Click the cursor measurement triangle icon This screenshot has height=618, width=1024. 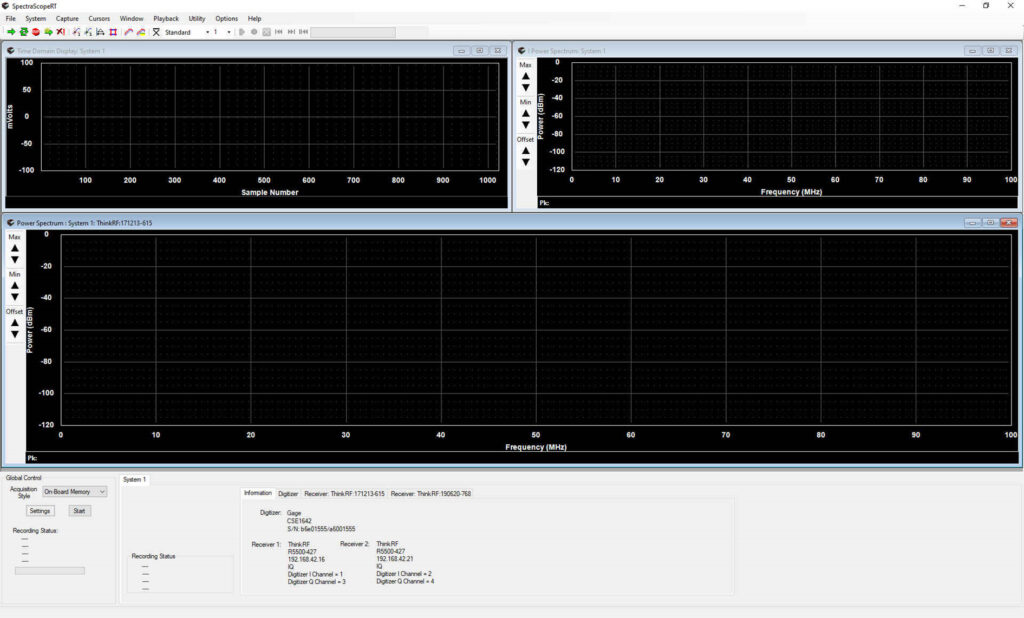pyautogui.click(x=101, y=32)
